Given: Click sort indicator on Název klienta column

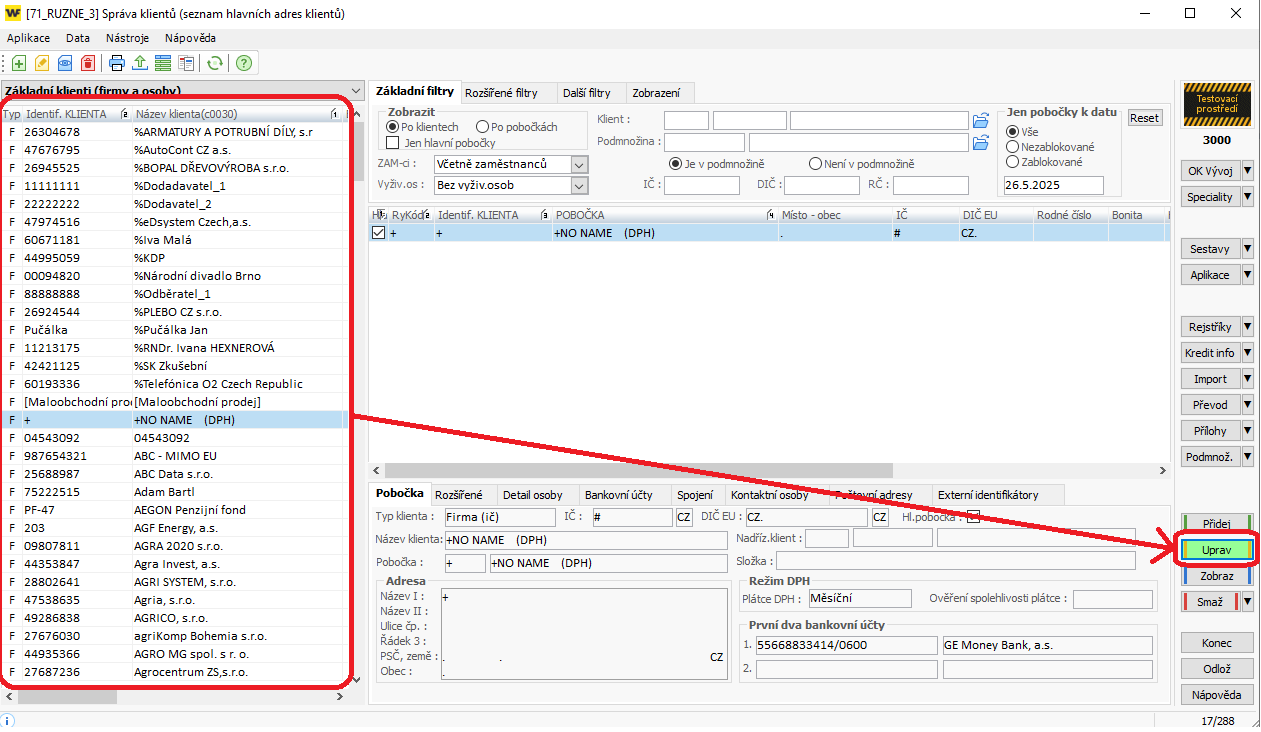Looking at the screenshot, I should [x=333, y=114].
